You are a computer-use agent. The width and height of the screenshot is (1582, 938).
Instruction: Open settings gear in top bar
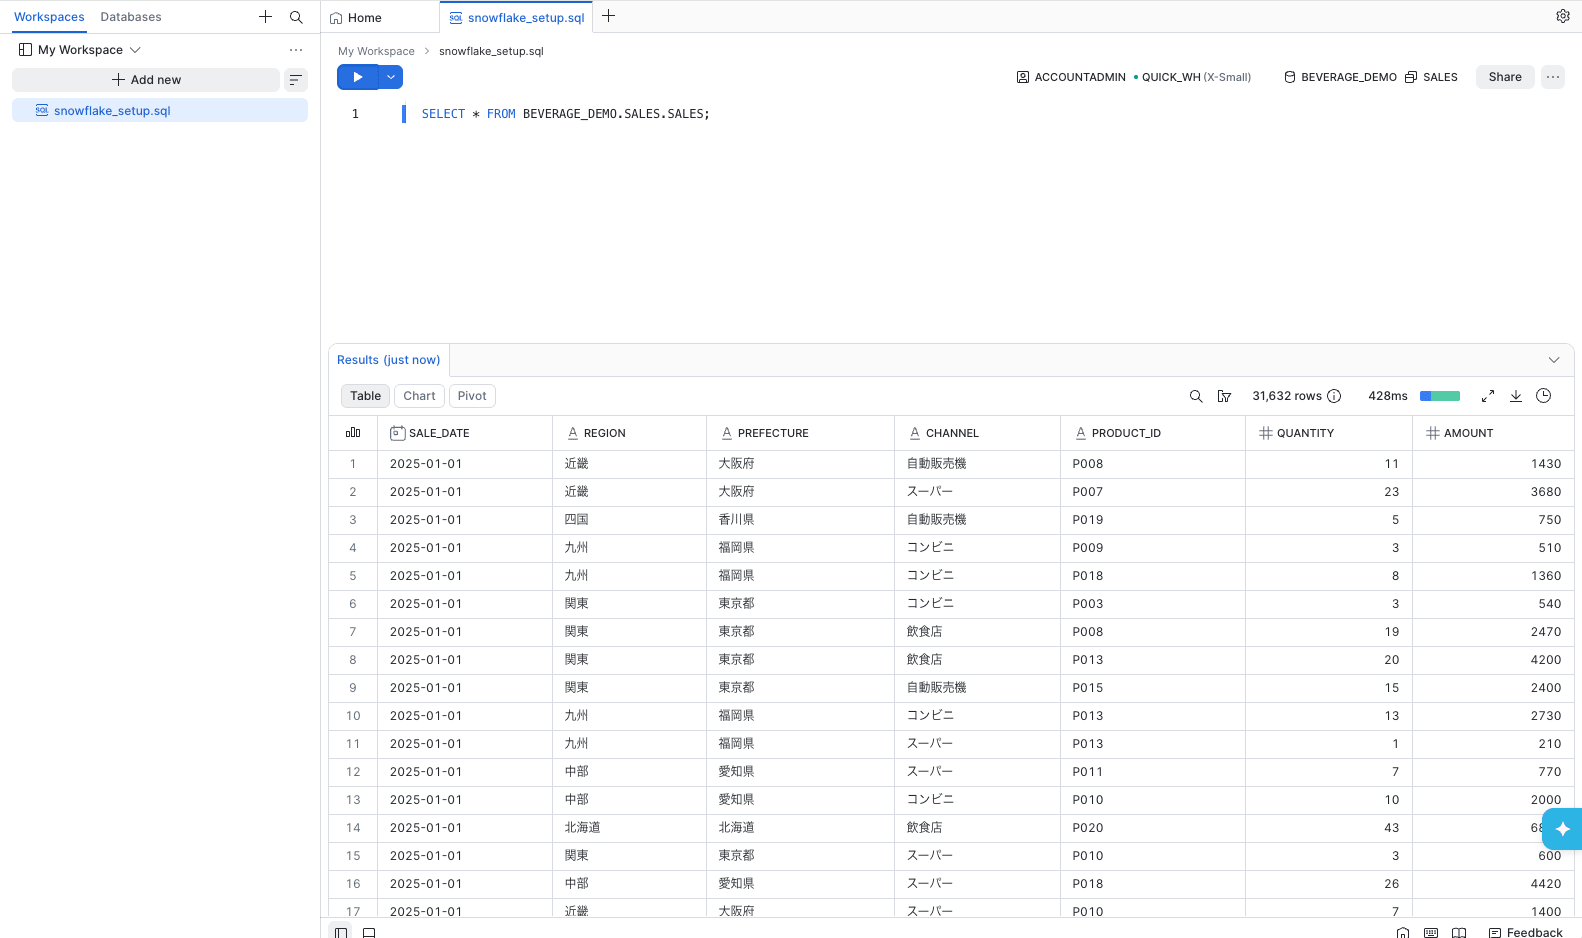tap(1563, 16)
